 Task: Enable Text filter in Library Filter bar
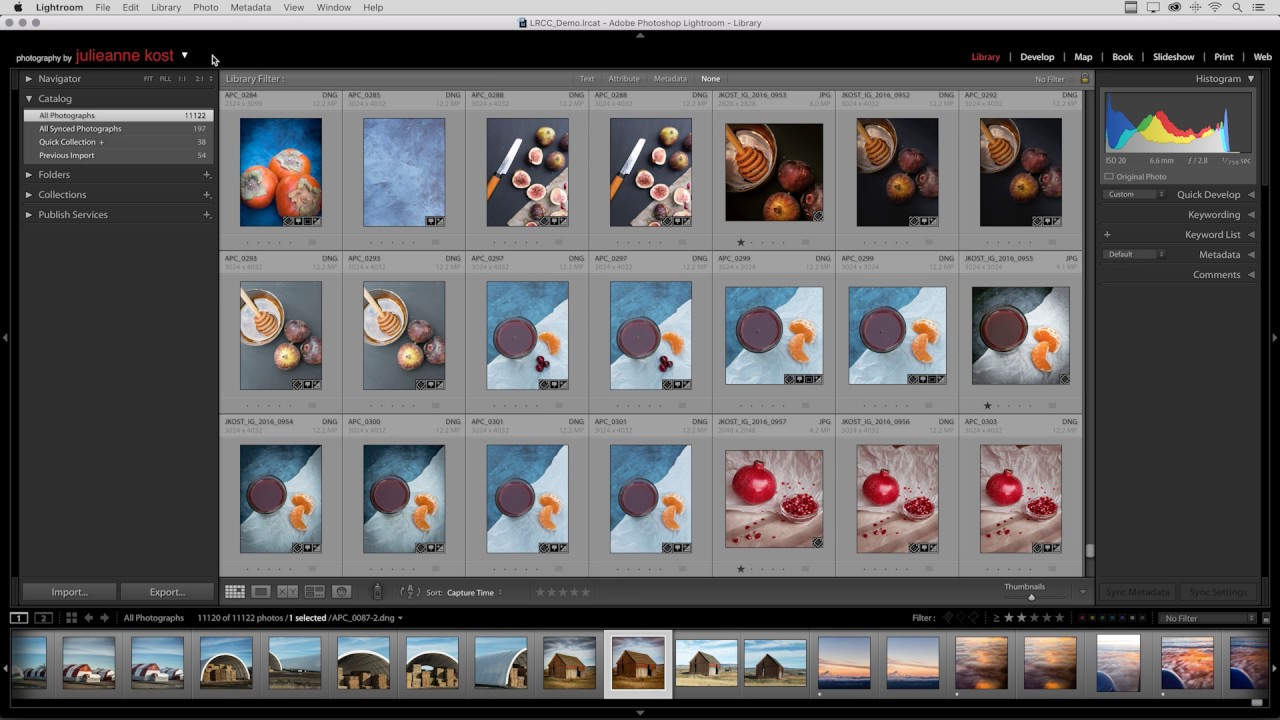click(587, 79)
